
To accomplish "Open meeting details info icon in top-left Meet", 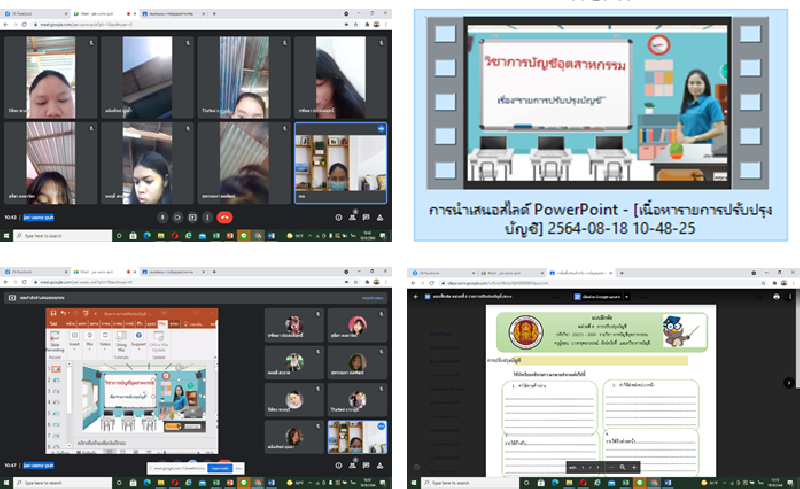I will coord(338,216).
